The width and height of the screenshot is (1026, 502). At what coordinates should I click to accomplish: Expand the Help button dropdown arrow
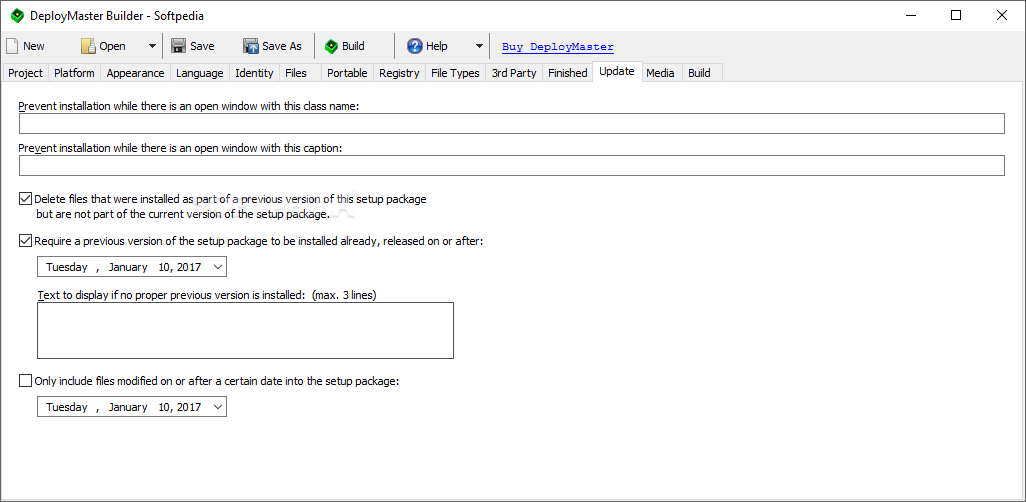point(479,46)
